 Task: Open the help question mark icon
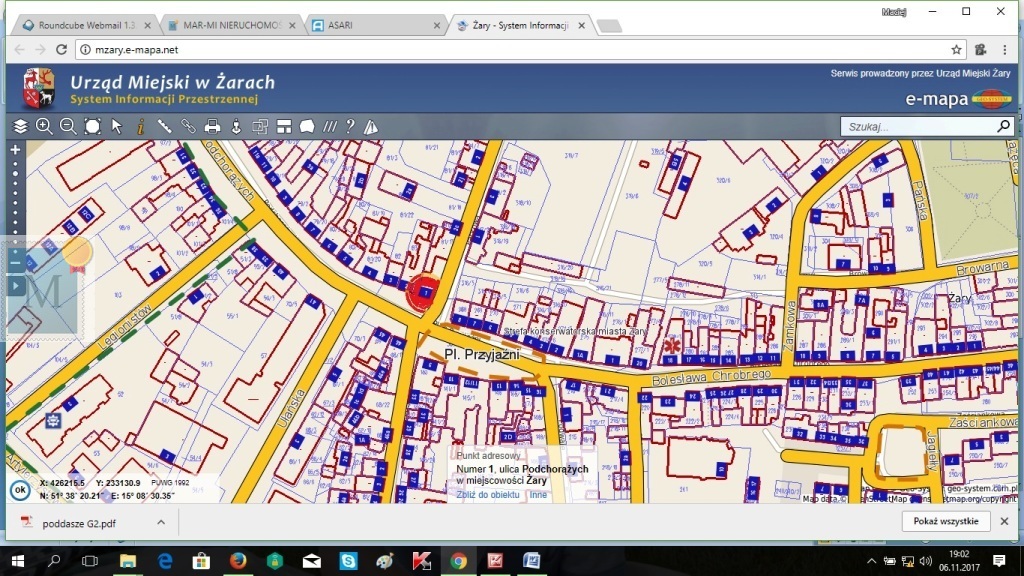coord(350,127)
